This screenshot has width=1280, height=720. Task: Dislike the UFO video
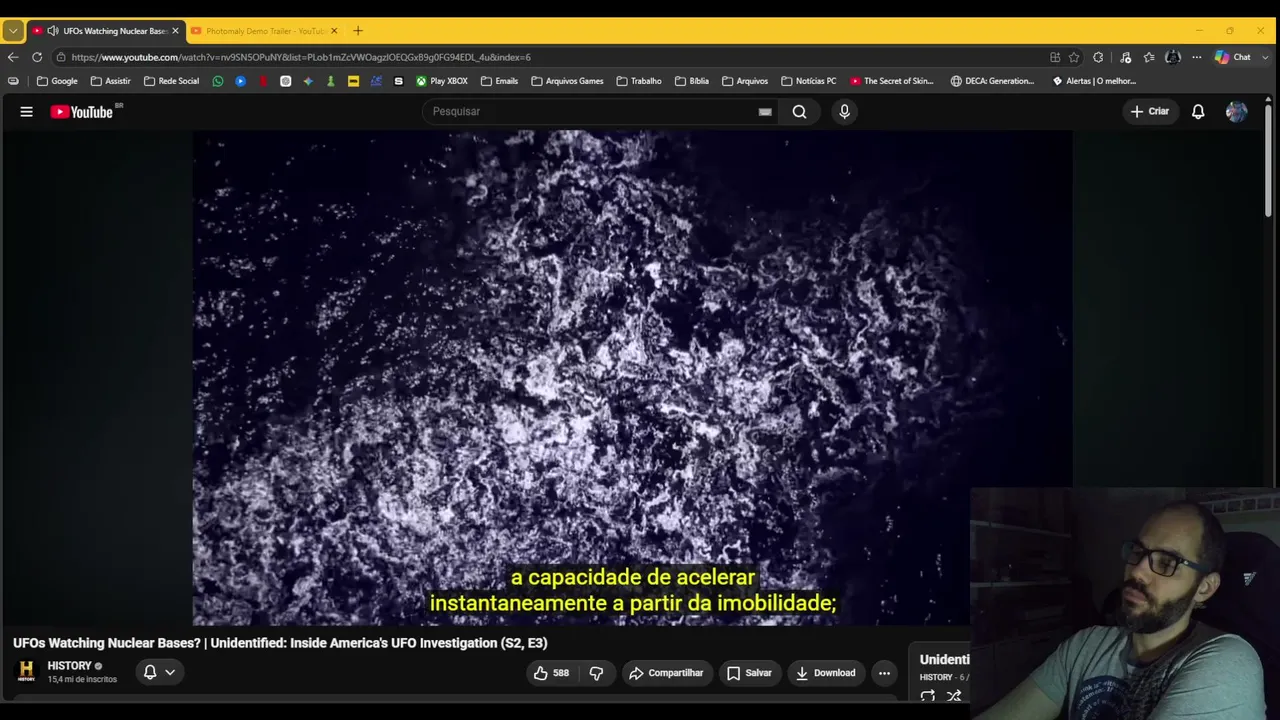pos(597,673)
